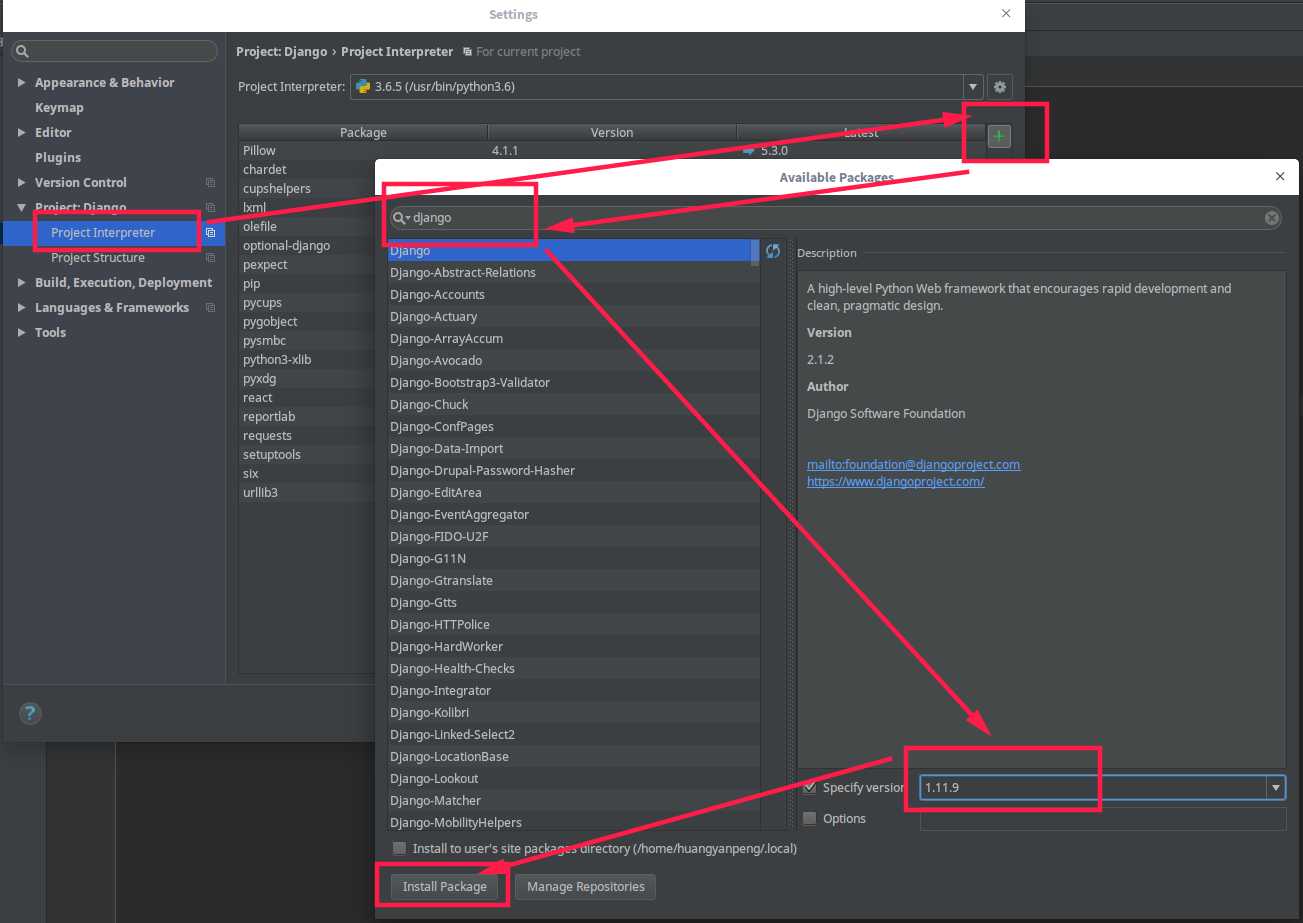The image size is (1303, 923).
Task: Click the project icon beside Project Interpreter
Action: pyautogui.click(x=210, y=233)
